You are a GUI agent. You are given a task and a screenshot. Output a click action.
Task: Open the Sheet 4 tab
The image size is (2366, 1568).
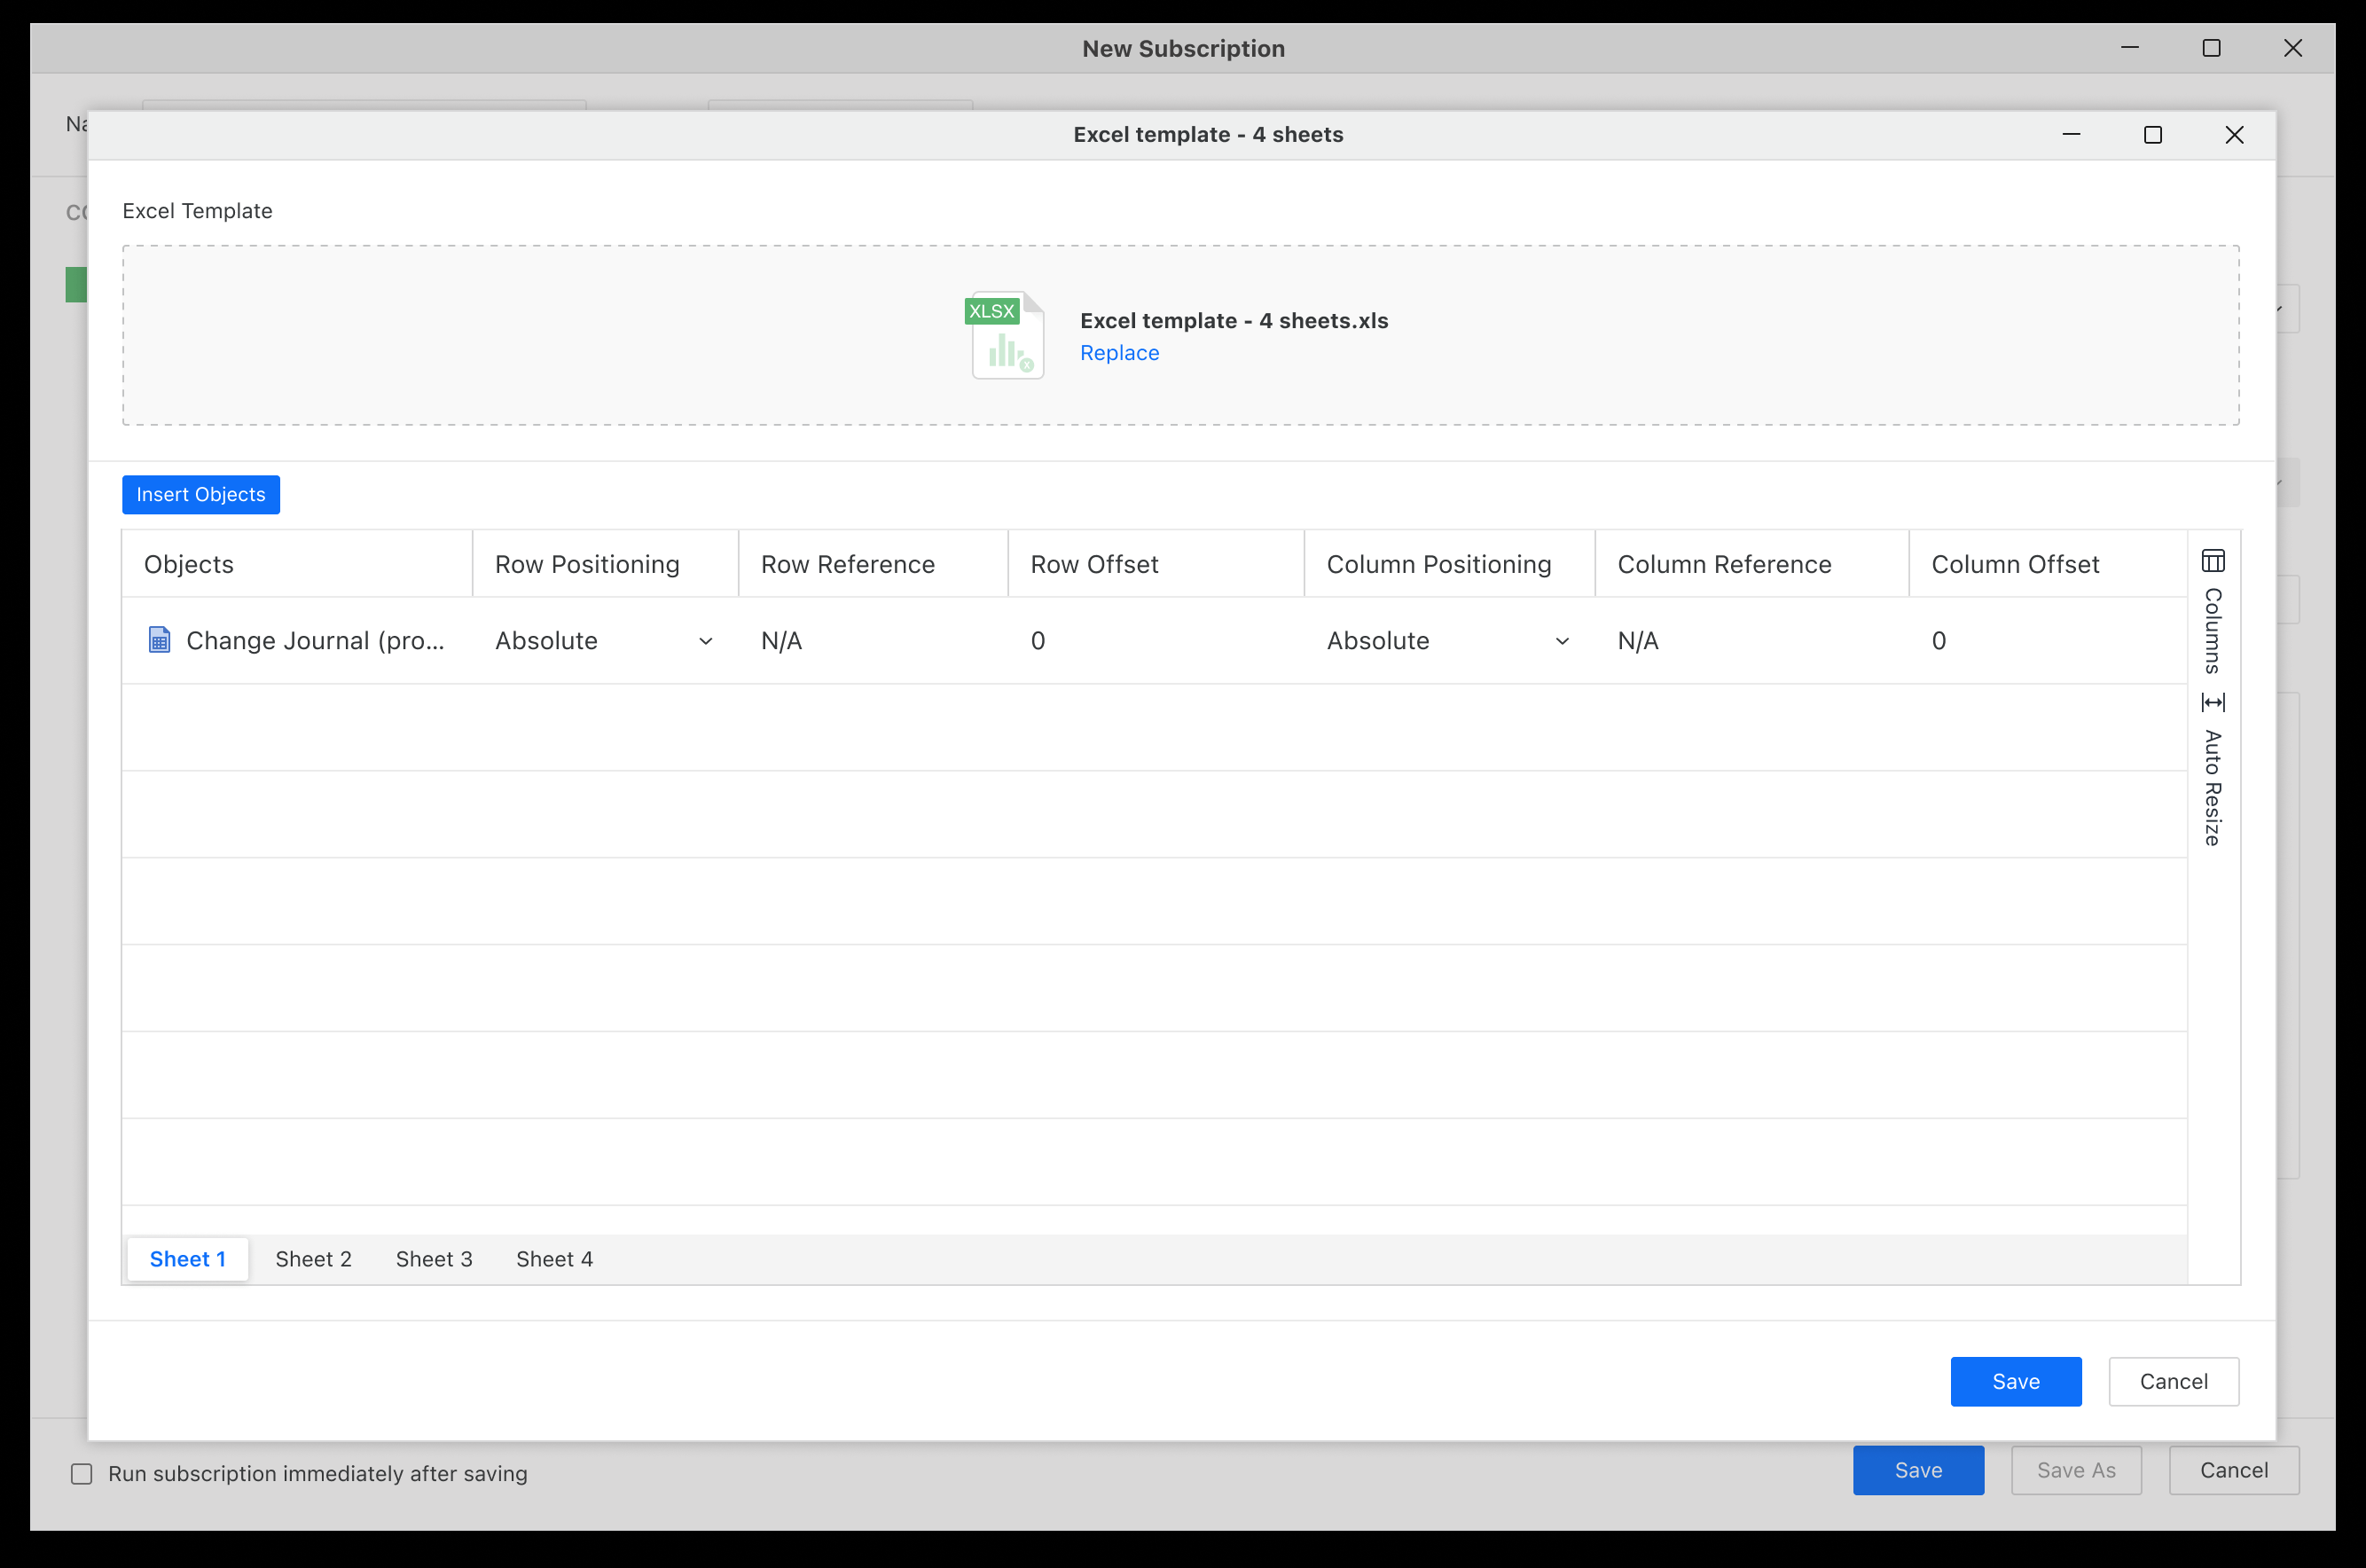(554, 1259)
